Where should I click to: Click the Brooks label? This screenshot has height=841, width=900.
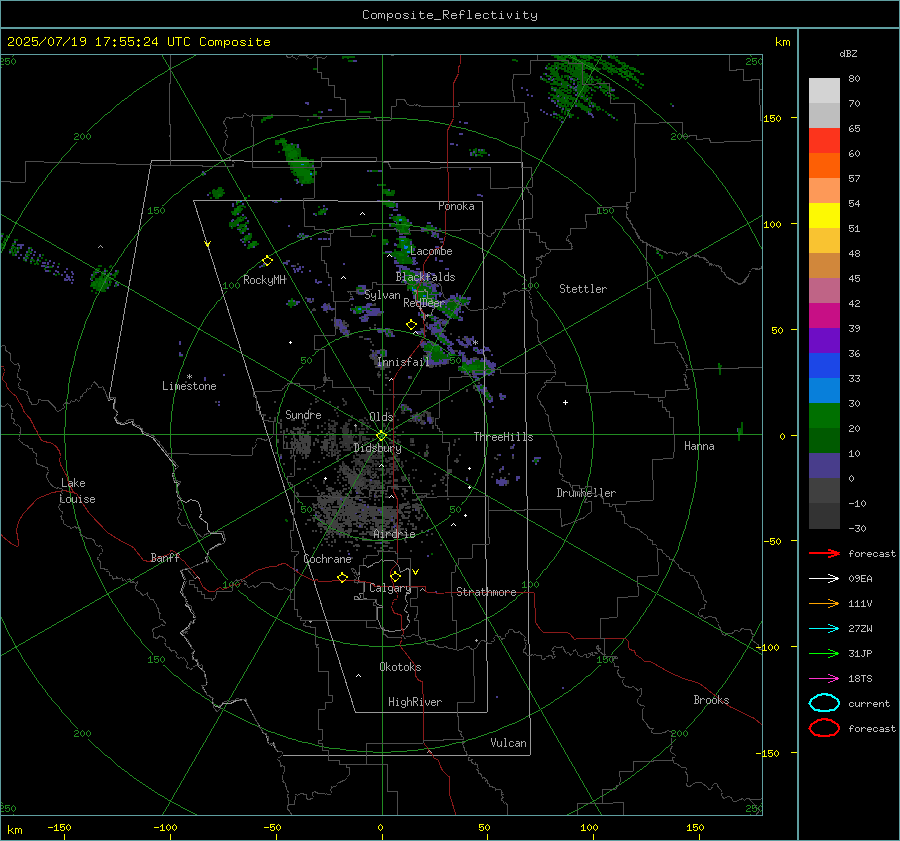click(x=711, y=700)
